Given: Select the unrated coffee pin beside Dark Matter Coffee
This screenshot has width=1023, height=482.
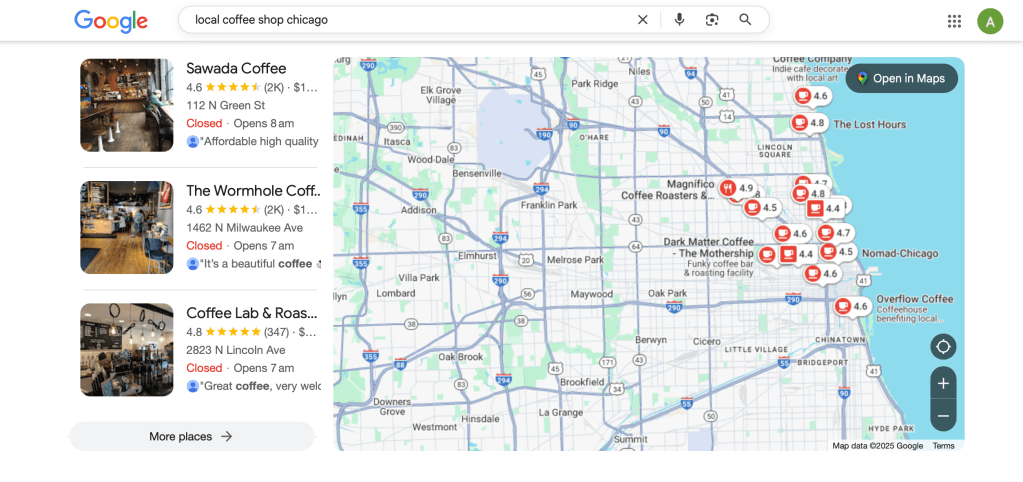Looking at the screenshot, I should (767, 254).
